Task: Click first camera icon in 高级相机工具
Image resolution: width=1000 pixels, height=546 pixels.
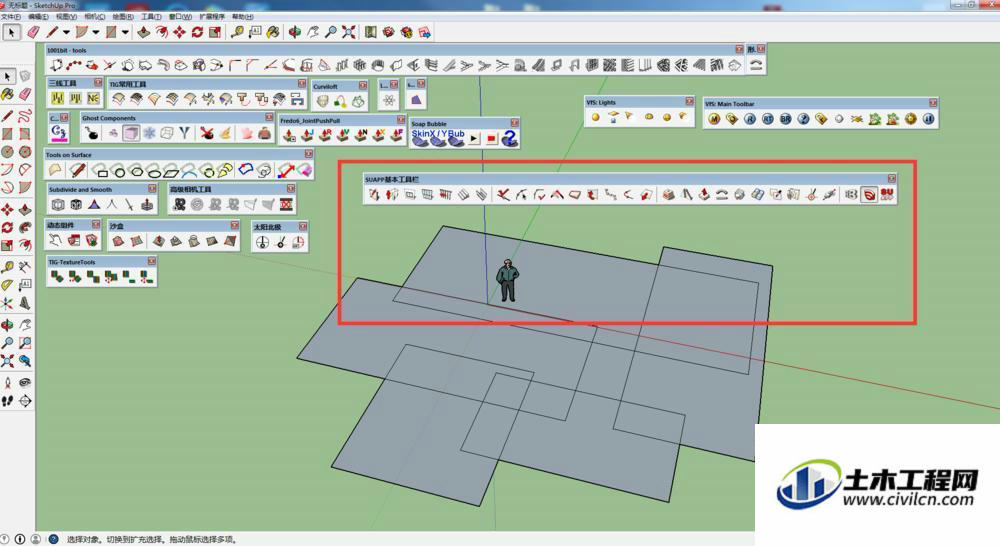Action: point(180,205)
